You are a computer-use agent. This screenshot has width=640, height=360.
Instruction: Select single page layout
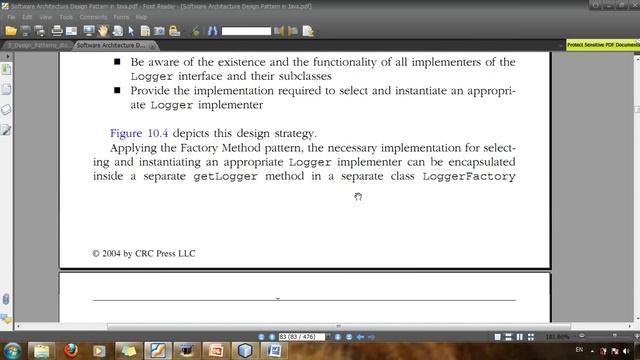(x=497, y=337)
